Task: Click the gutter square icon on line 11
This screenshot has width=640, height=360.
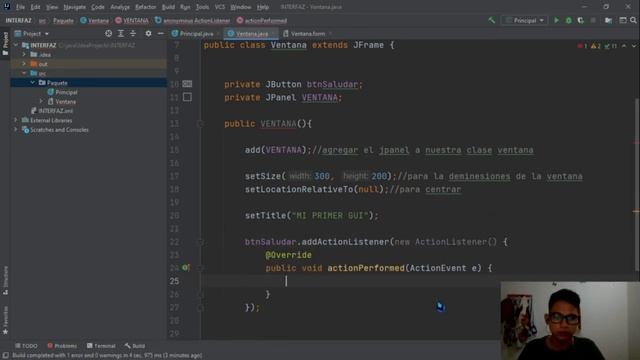Action: (x=187, y=97)
